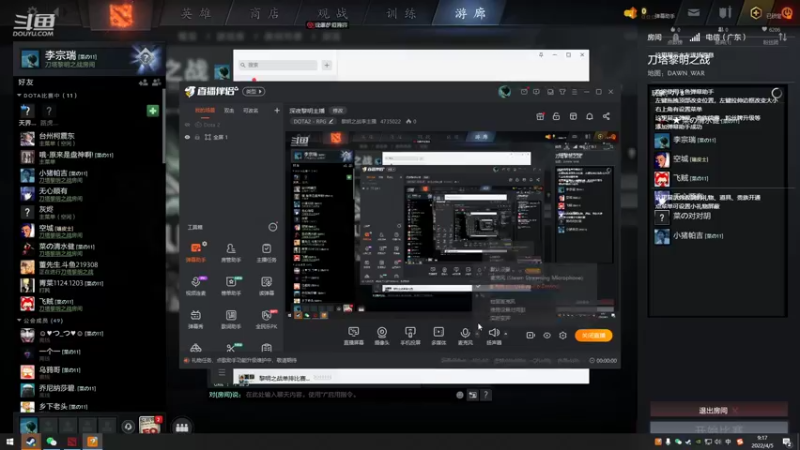Screen dimensions: 800x450
Task: Open the toolbox more options circle
Action: pyautogui.click(x=273, y=227)
